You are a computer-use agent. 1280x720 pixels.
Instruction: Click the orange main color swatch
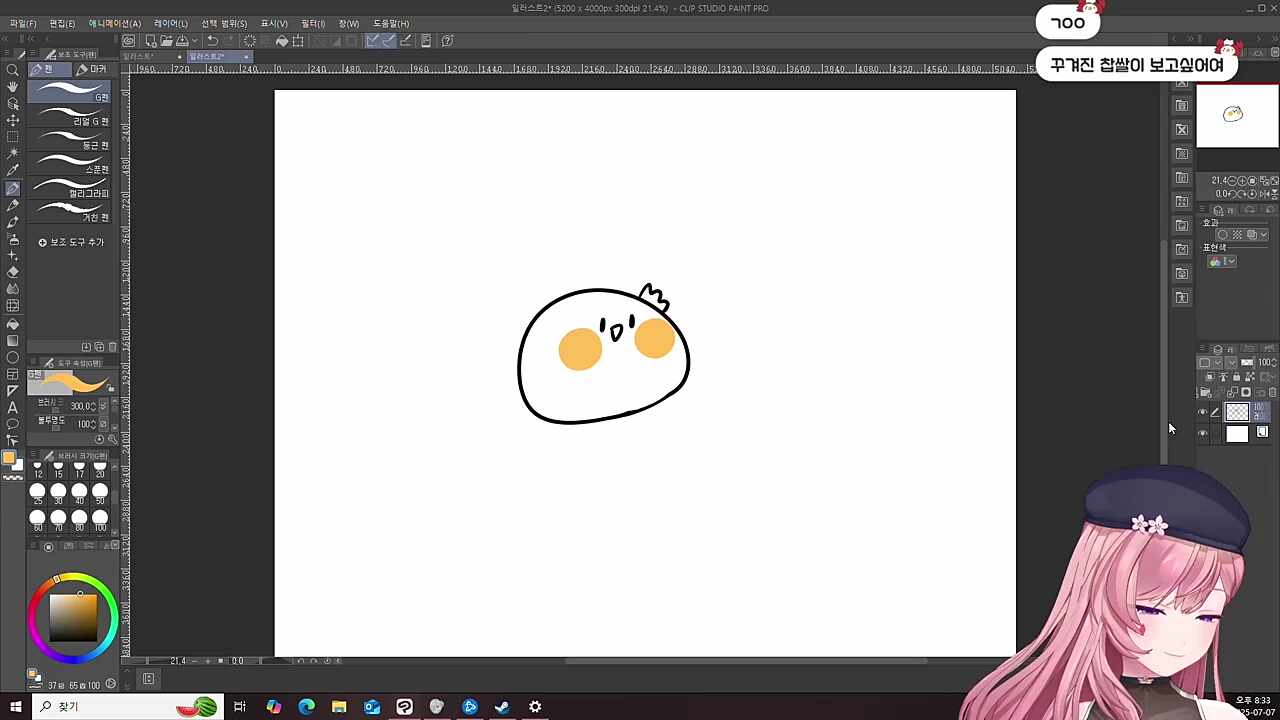coord(9,458)
